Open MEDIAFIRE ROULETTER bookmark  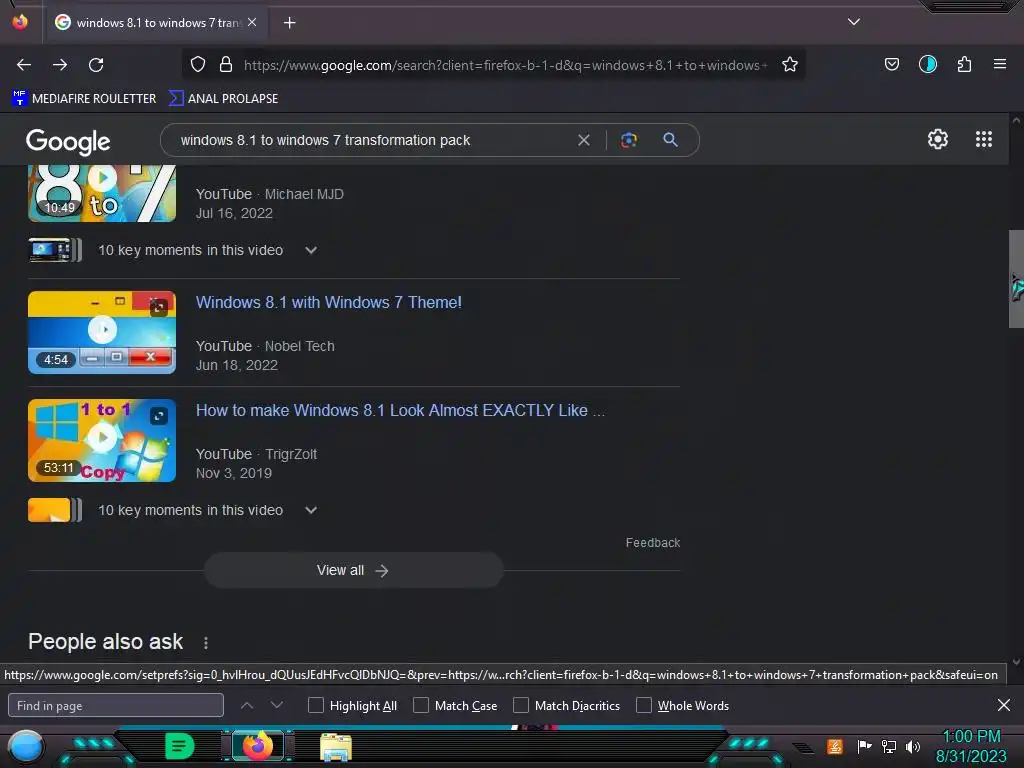pos(84,99)
